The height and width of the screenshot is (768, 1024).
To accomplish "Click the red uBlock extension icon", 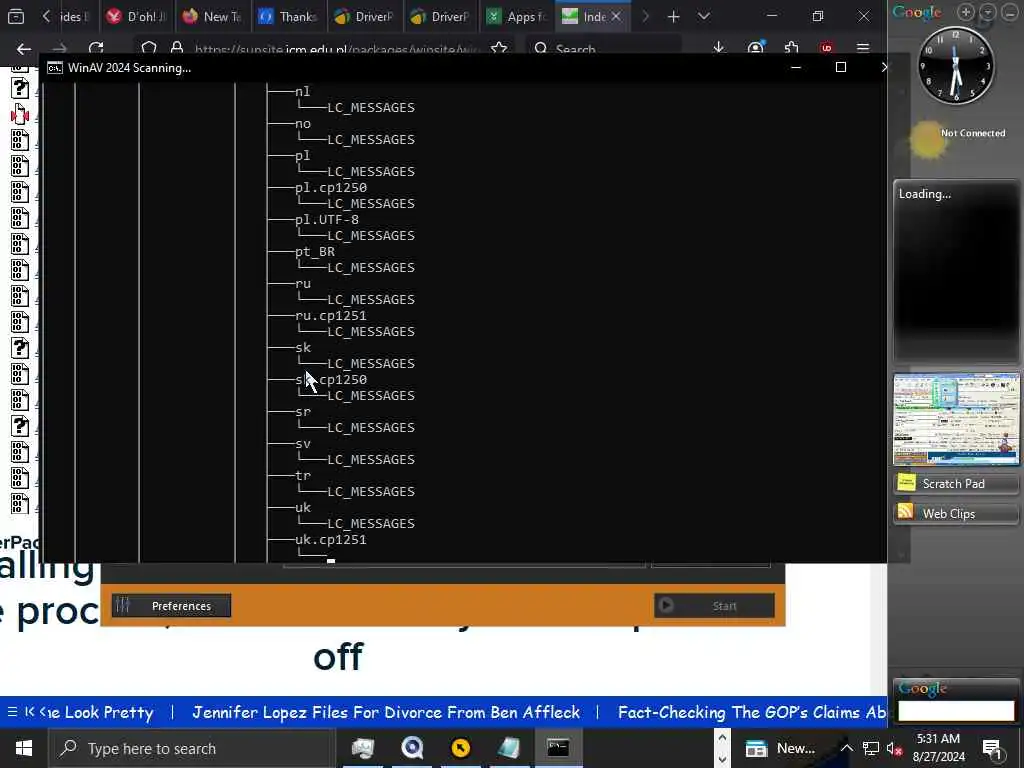I will (827, 48).
